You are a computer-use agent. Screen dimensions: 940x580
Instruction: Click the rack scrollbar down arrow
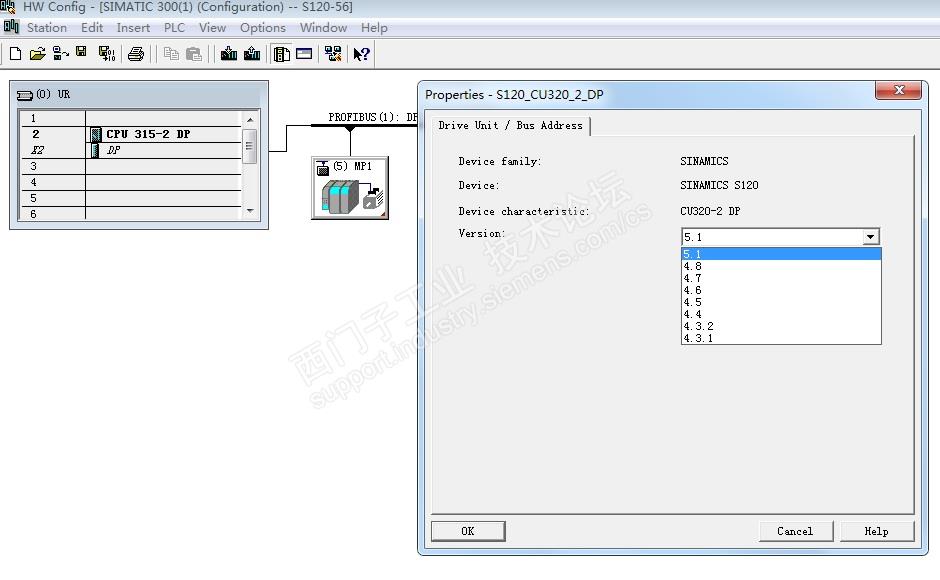[250, 211]
